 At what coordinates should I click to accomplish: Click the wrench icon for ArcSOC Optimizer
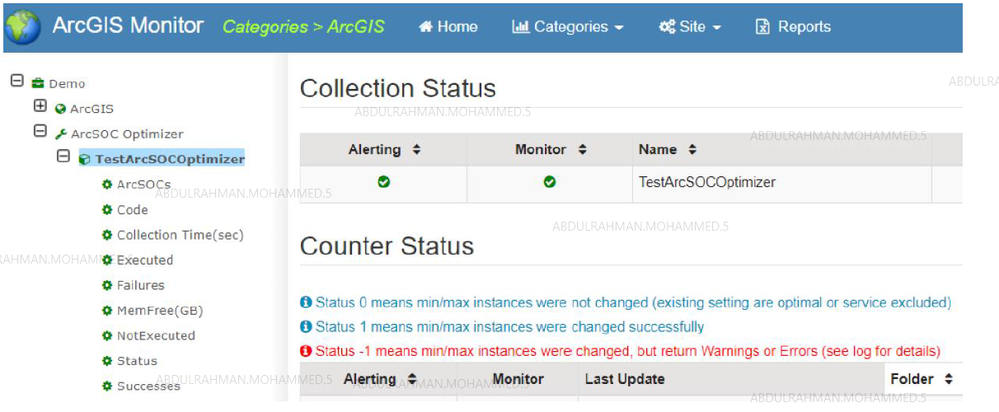(61, 134)
